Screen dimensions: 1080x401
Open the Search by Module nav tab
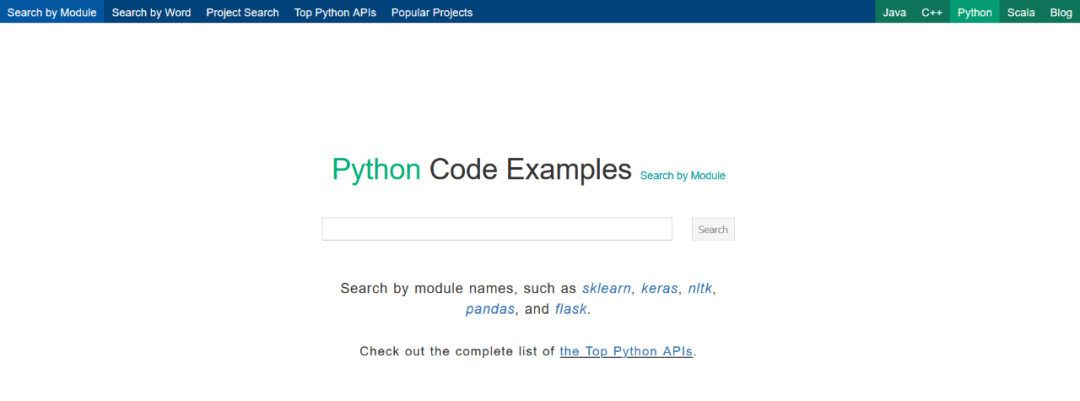pyautogui.click(x=51, y=13)
